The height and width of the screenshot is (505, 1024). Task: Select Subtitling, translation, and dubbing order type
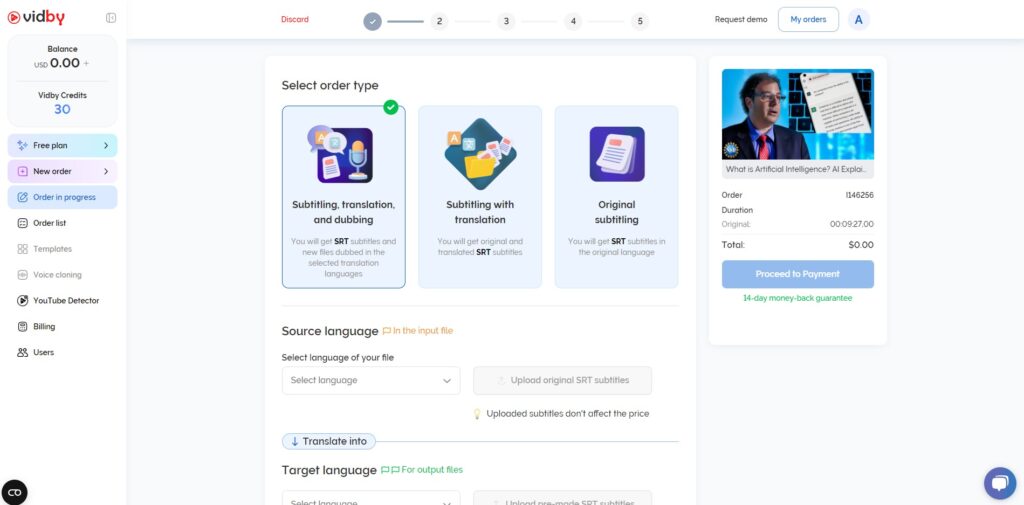coord(344,197)
